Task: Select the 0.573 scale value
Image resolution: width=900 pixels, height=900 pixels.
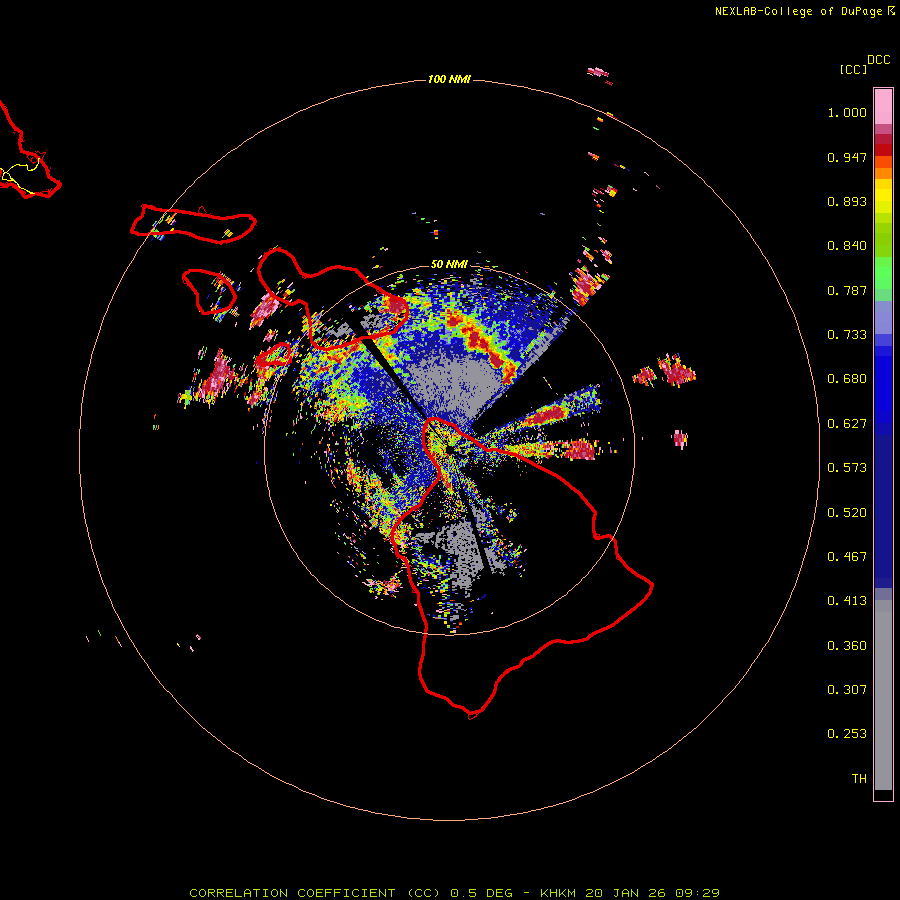Action: tap(847, 468)
